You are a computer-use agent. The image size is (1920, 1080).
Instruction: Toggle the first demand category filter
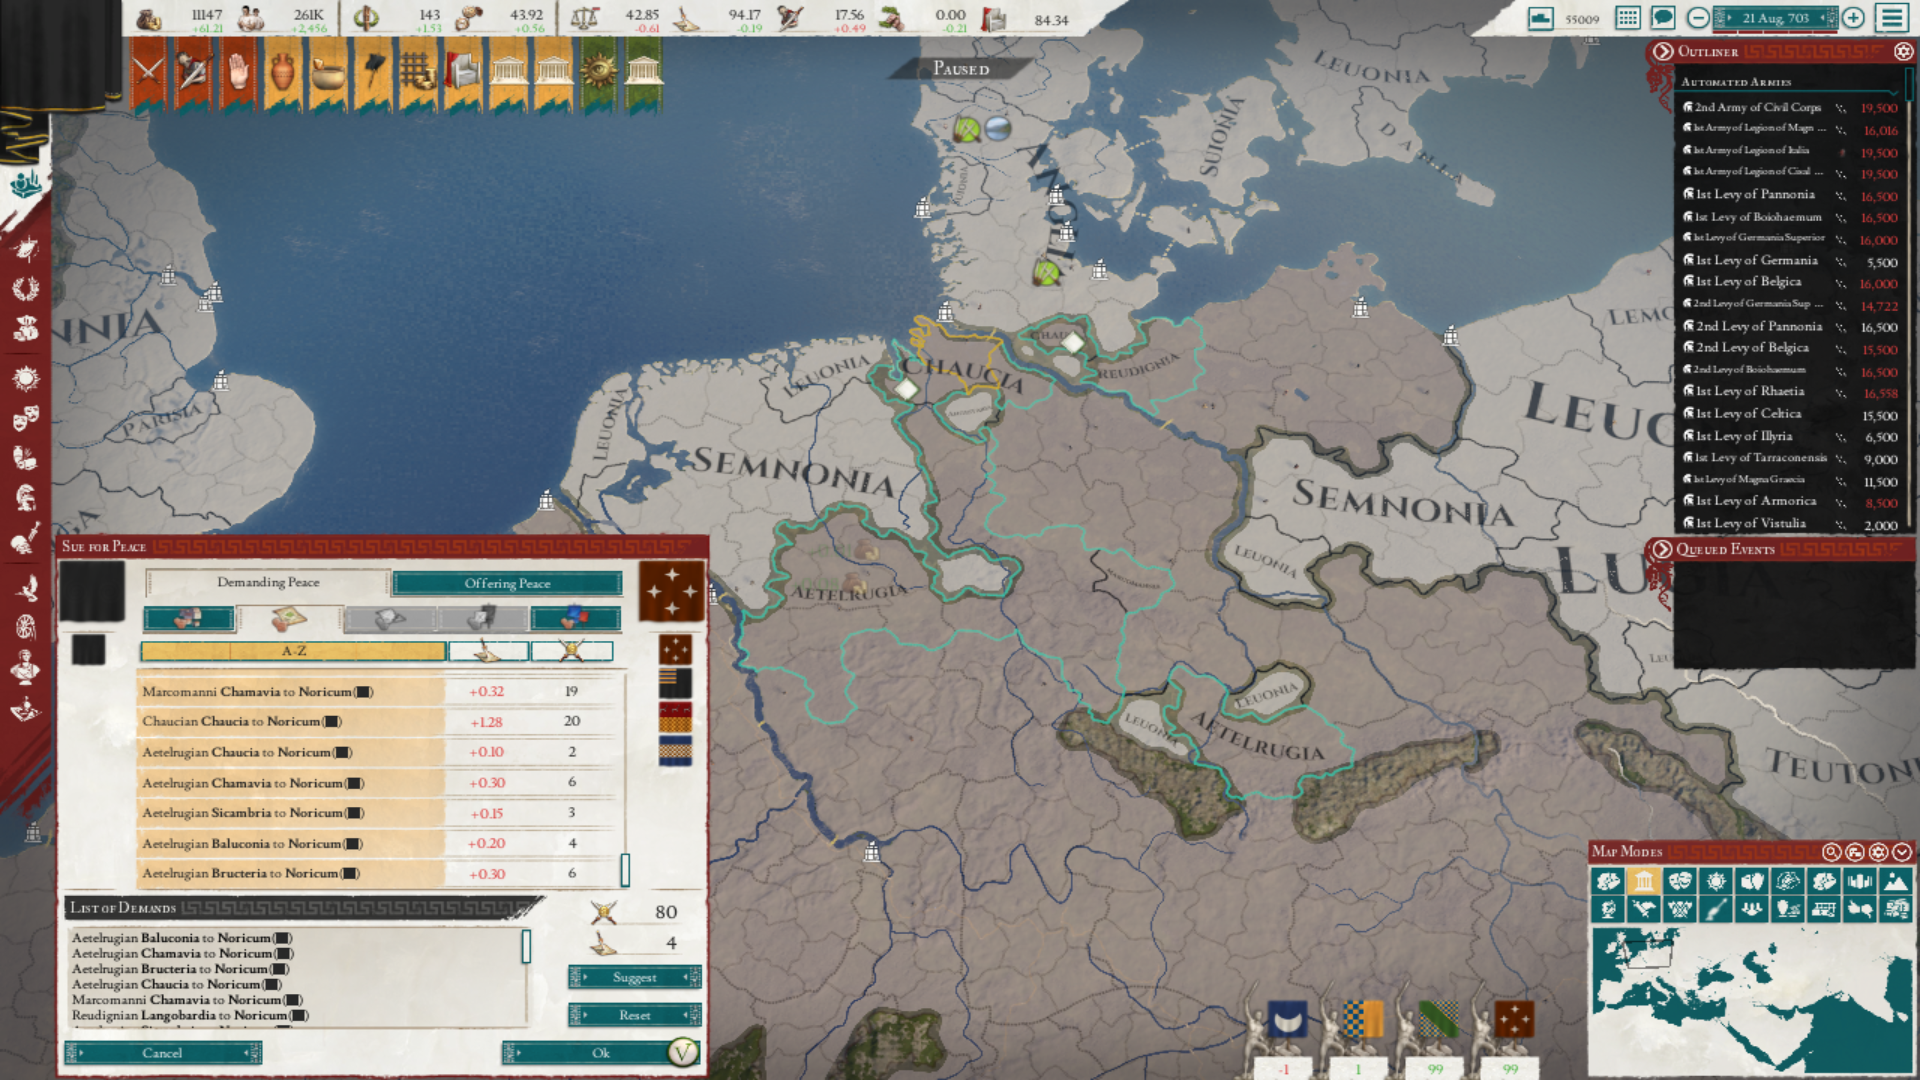pos(189,619)
